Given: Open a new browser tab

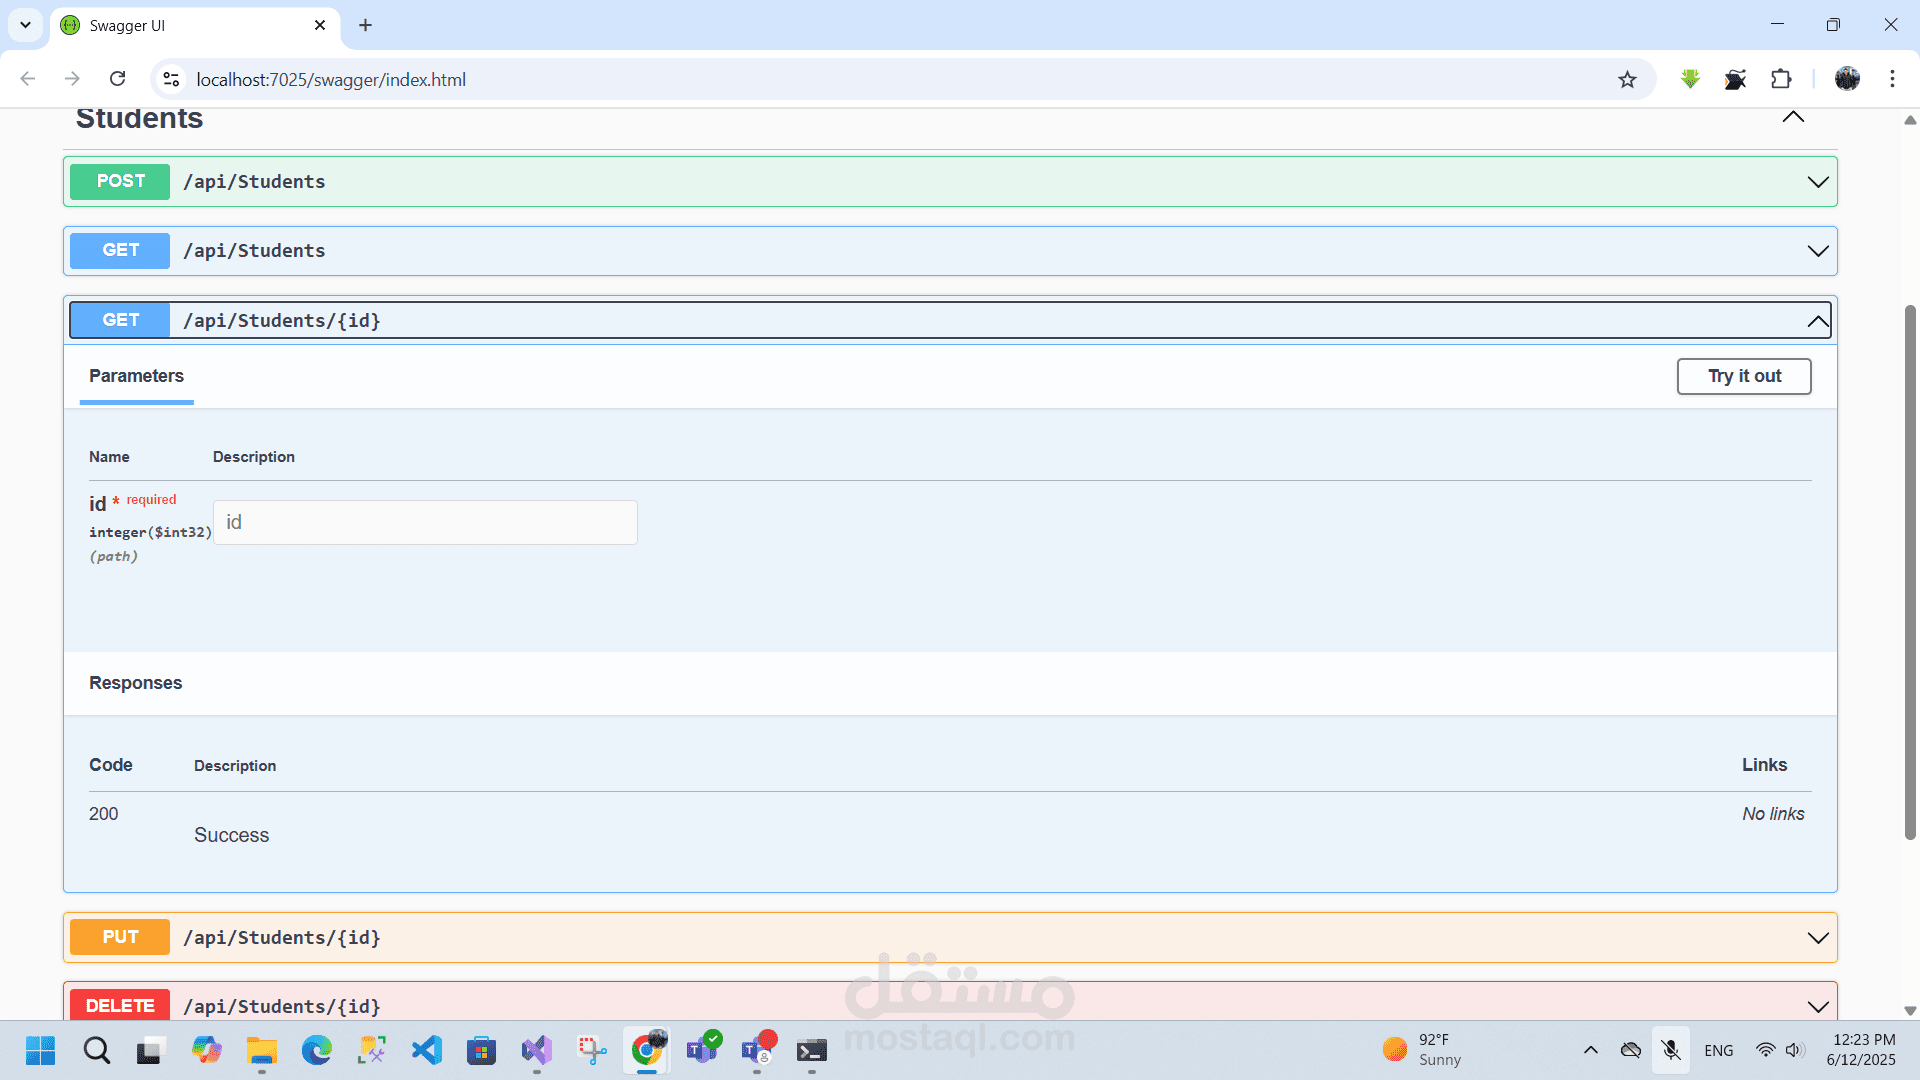Looking at the screenshot, I should pos(365,26).
